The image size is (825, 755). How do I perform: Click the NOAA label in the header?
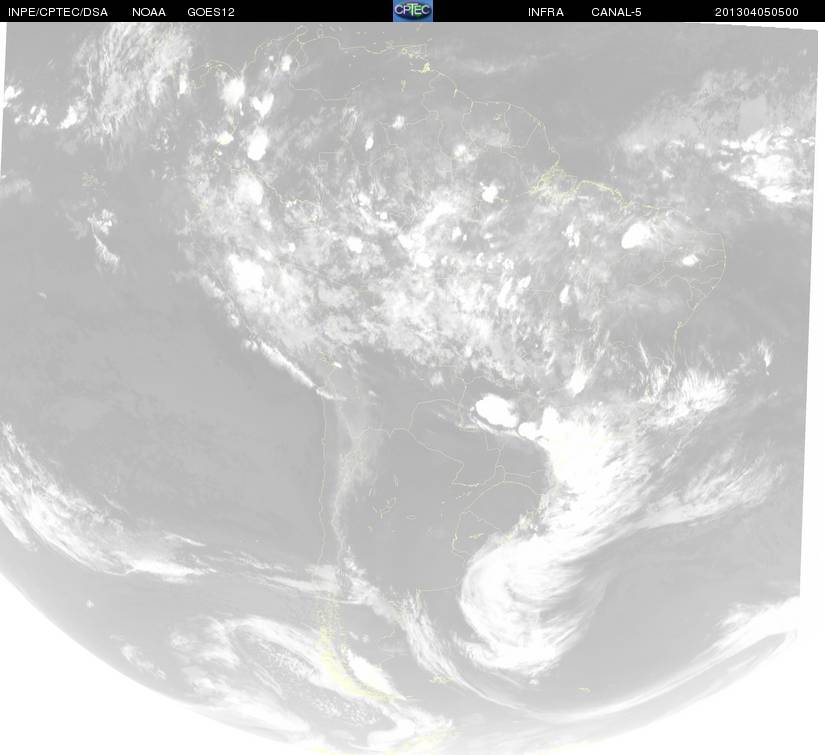pos(149,12)
